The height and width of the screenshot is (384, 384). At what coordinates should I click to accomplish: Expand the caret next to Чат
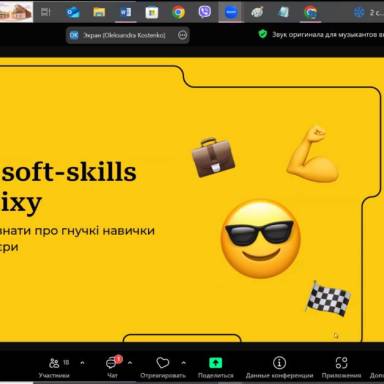(x=130, y=363)
